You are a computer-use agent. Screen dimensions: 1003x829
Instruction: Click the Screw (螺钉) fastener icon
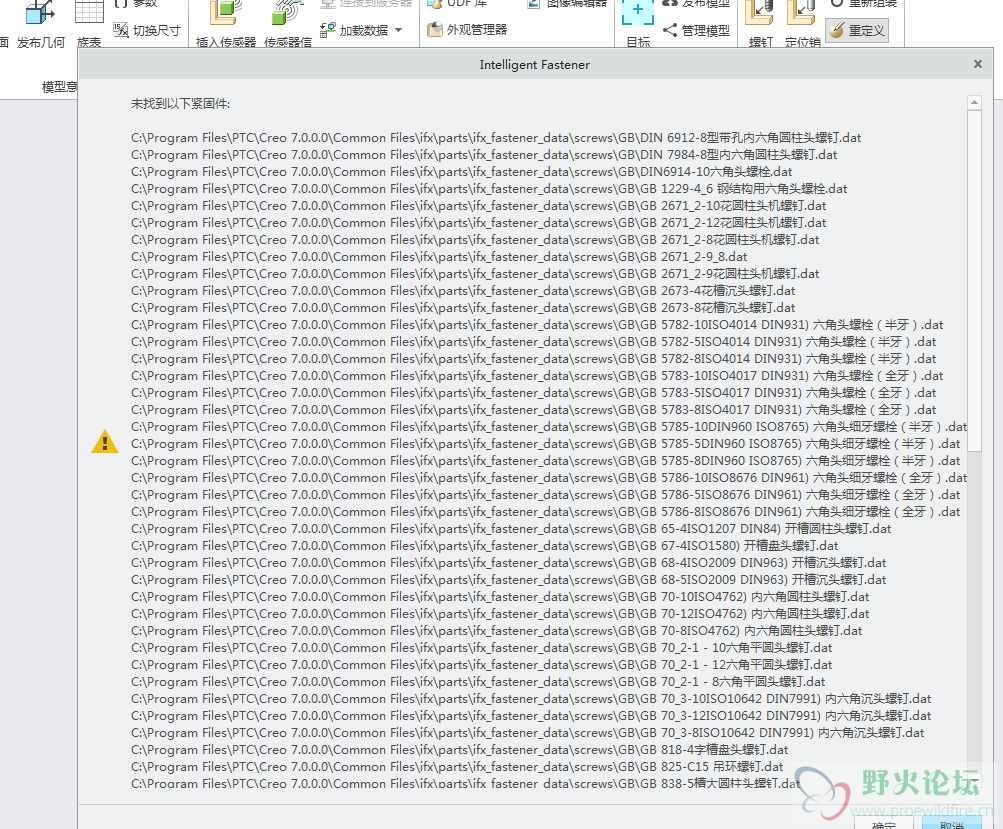click(761, 13)
